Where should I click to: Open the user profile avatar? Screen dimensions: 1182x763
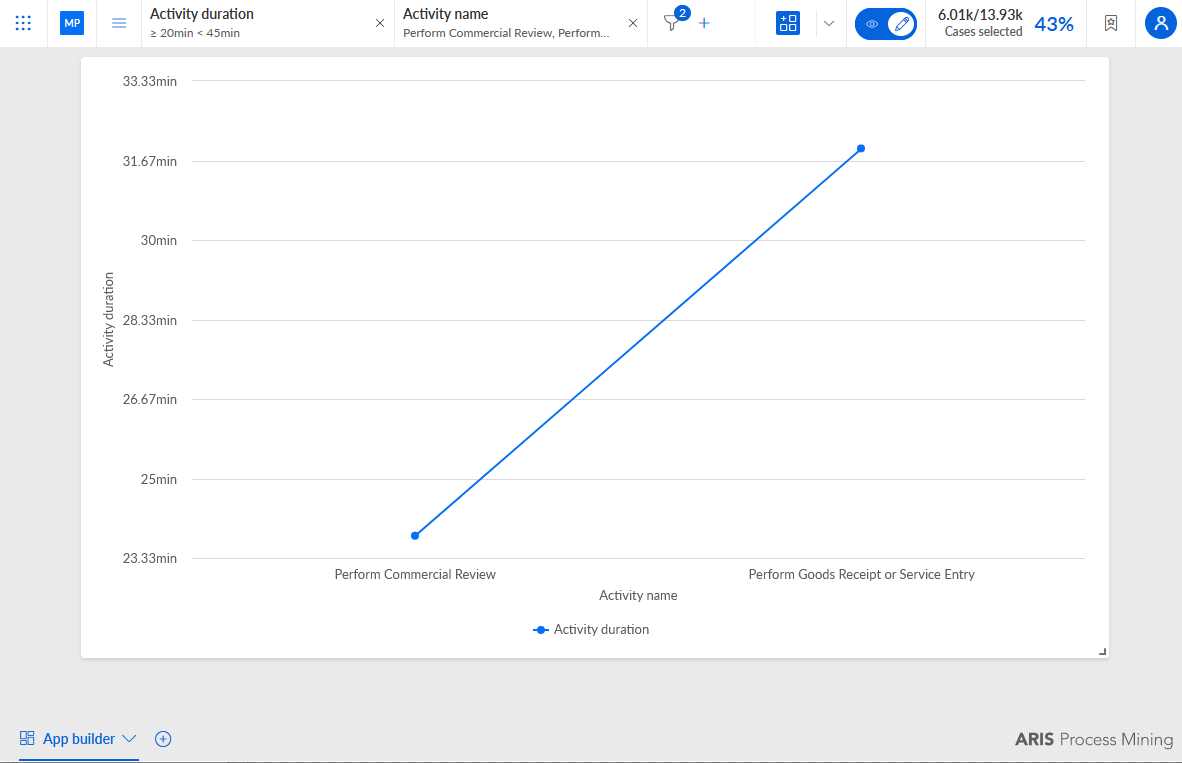1161,23
